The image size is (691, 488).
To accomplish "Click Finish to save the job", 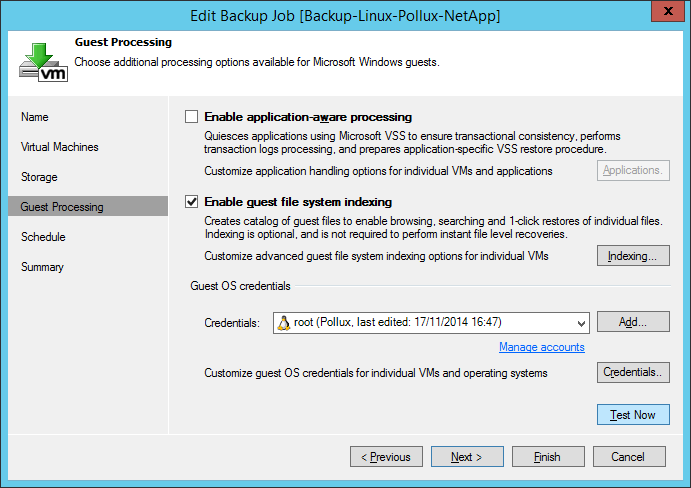I will 547,457.
